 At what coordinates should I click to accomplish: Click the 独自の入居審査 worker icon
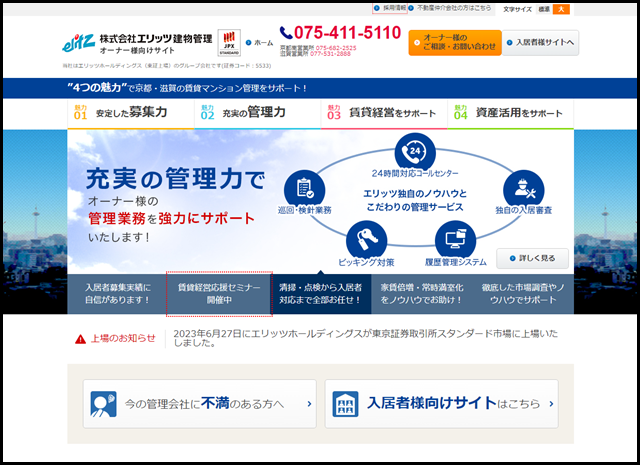(x=524, y=190)
